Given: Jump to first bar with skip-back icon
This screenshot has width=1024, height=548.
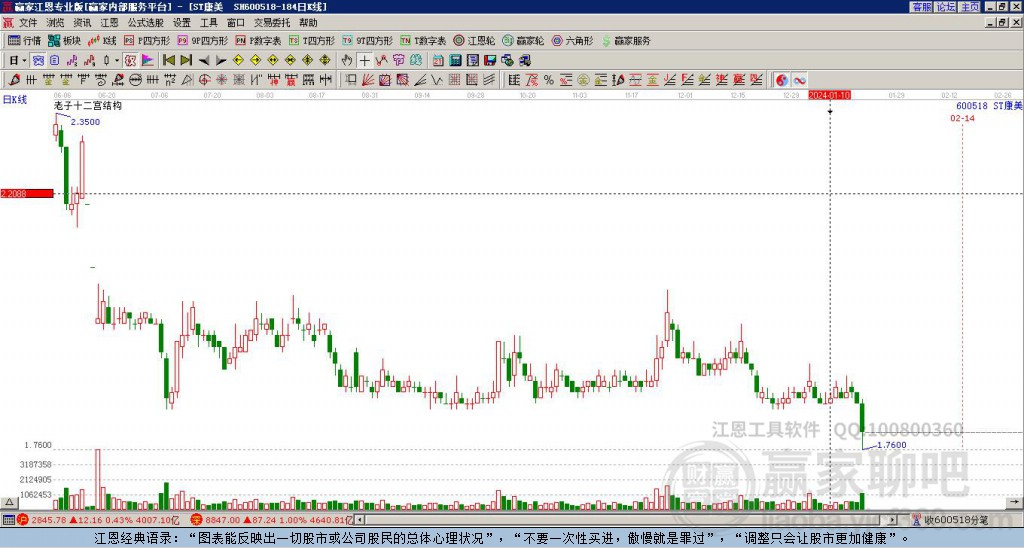Looking at the screenshot, I should point(168,60).
